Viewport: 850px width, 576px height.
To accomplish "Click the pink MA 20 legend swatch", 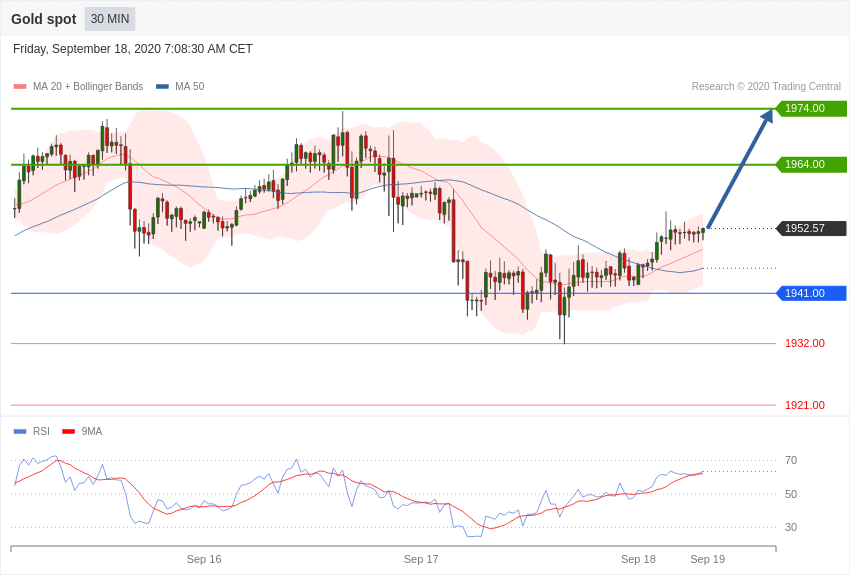I will (20, 86).
